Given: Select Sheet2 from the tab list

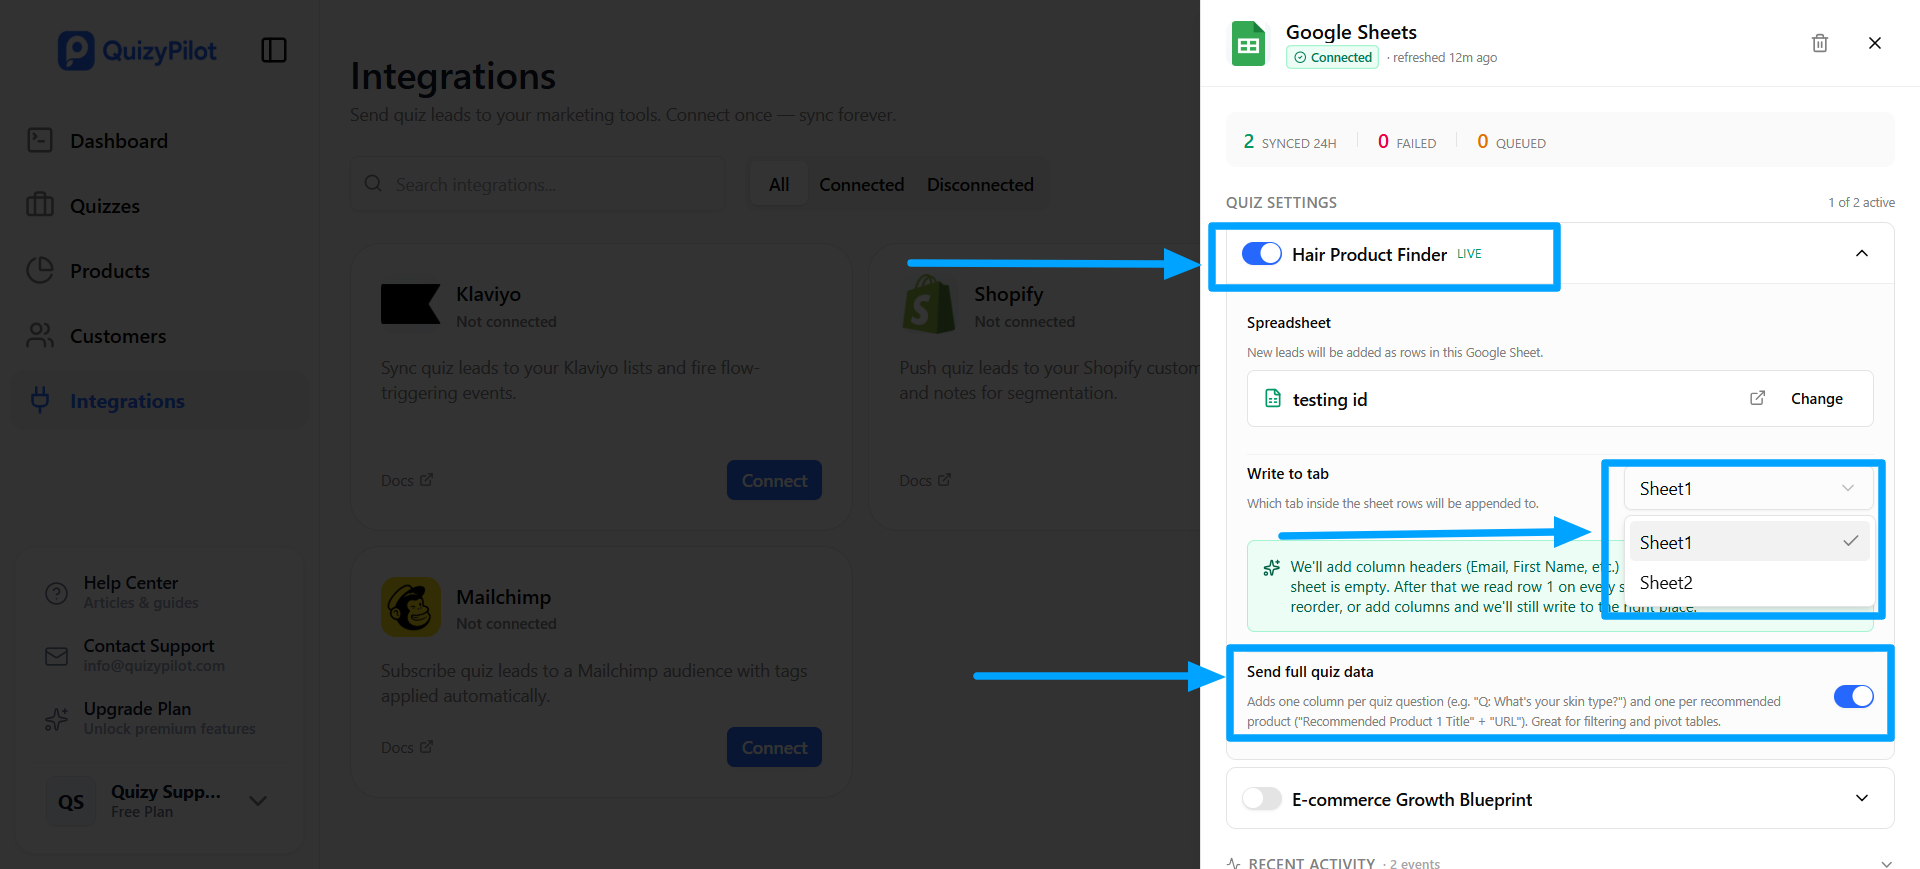Looking at the screenshot, I should click(x=1748, y=582).
